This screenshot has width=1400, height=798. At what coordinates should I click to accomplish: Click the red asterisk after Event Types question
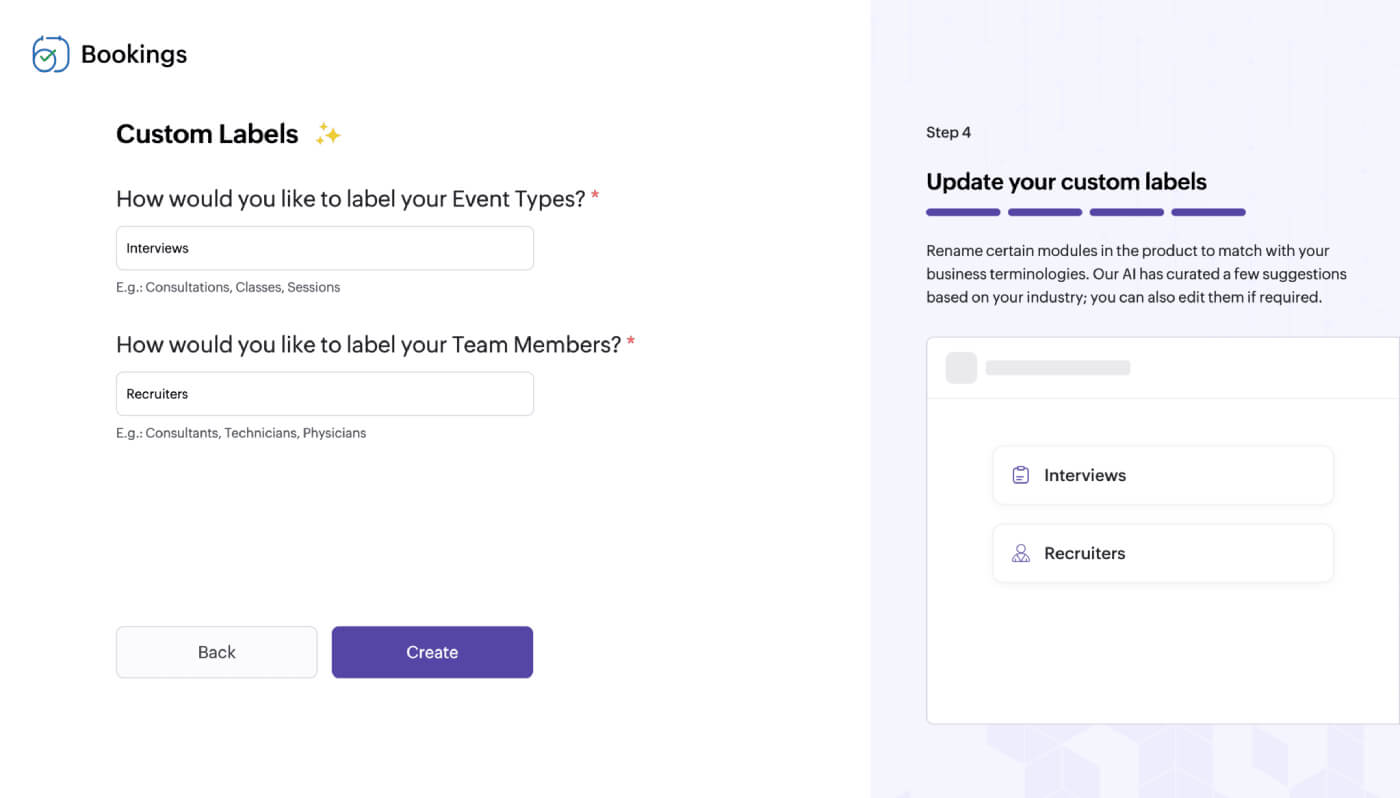pyautogui.click(x=594, y=196)
